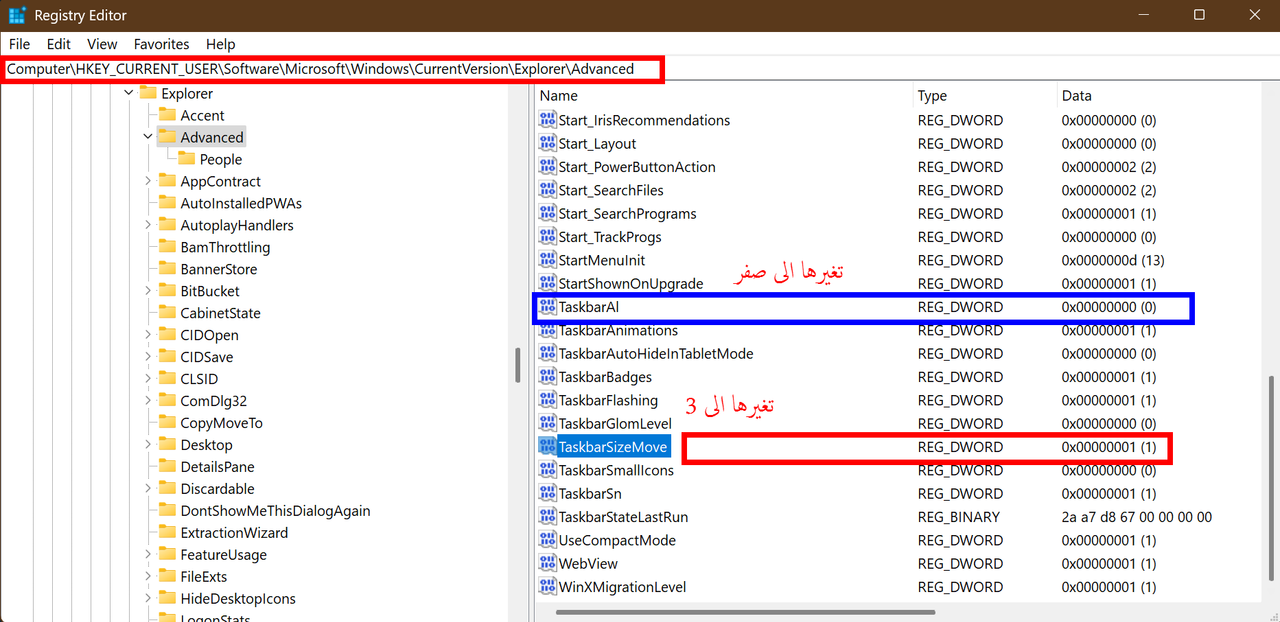Screen dimensions: 1280x622
Task: Select the DontShowMeThisDialogAgain key
Action: pos(275,511)
